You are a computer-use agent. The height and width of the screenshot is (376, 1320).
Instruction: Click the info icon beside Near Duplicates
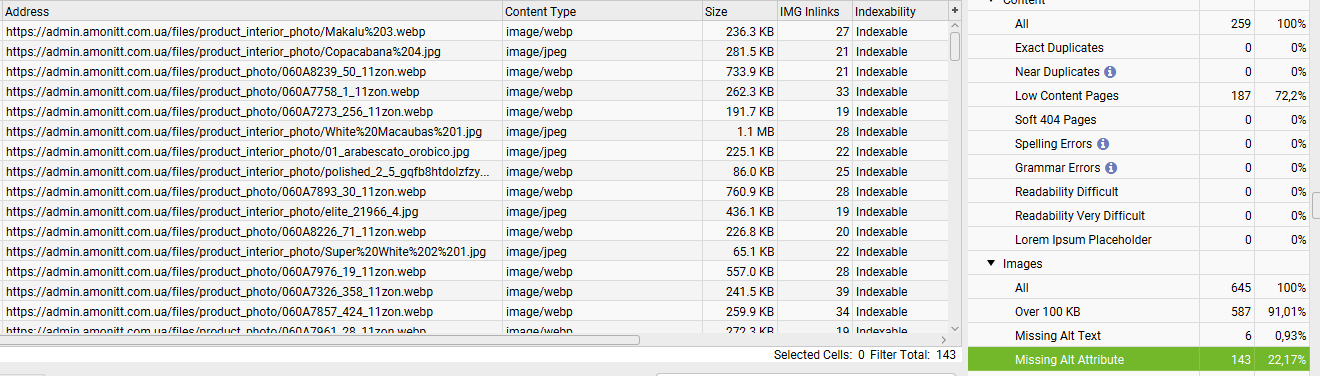1110,72
